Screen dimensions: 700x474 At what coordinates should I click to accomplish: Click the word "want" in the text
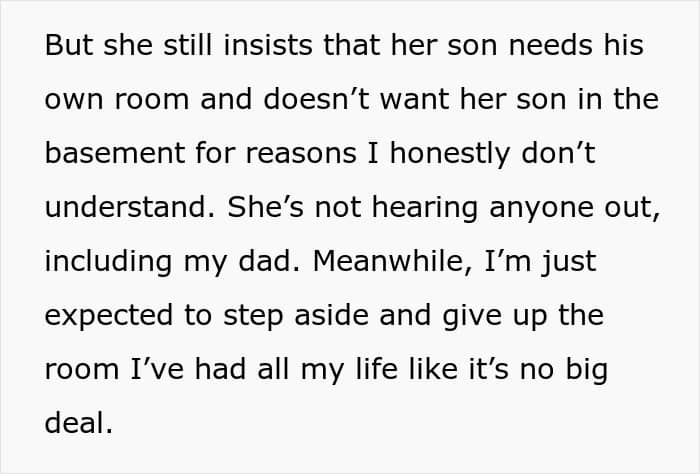414,99
